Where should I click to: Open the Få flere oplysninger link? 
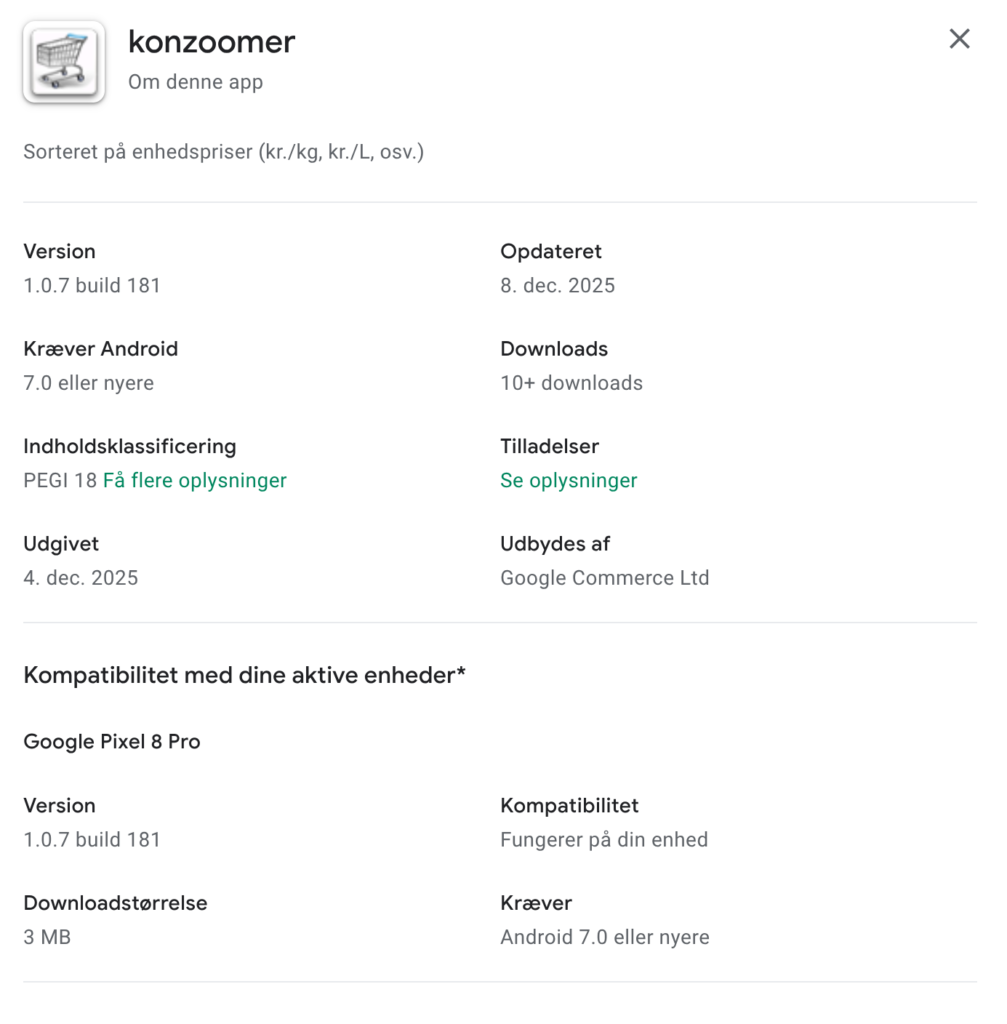[x=195, y=481]
